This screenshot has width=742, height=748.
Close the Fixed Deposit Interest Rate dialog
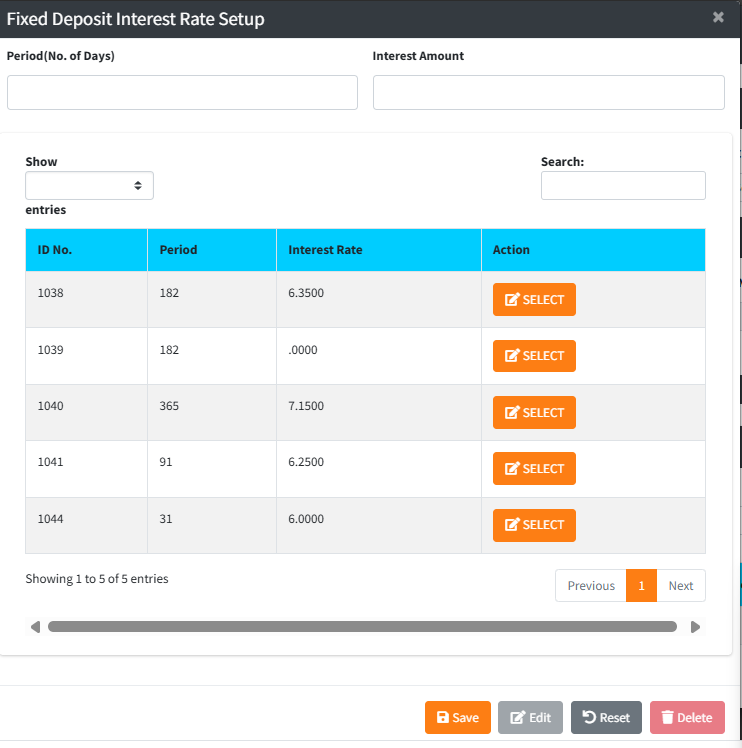click(718, 17)
